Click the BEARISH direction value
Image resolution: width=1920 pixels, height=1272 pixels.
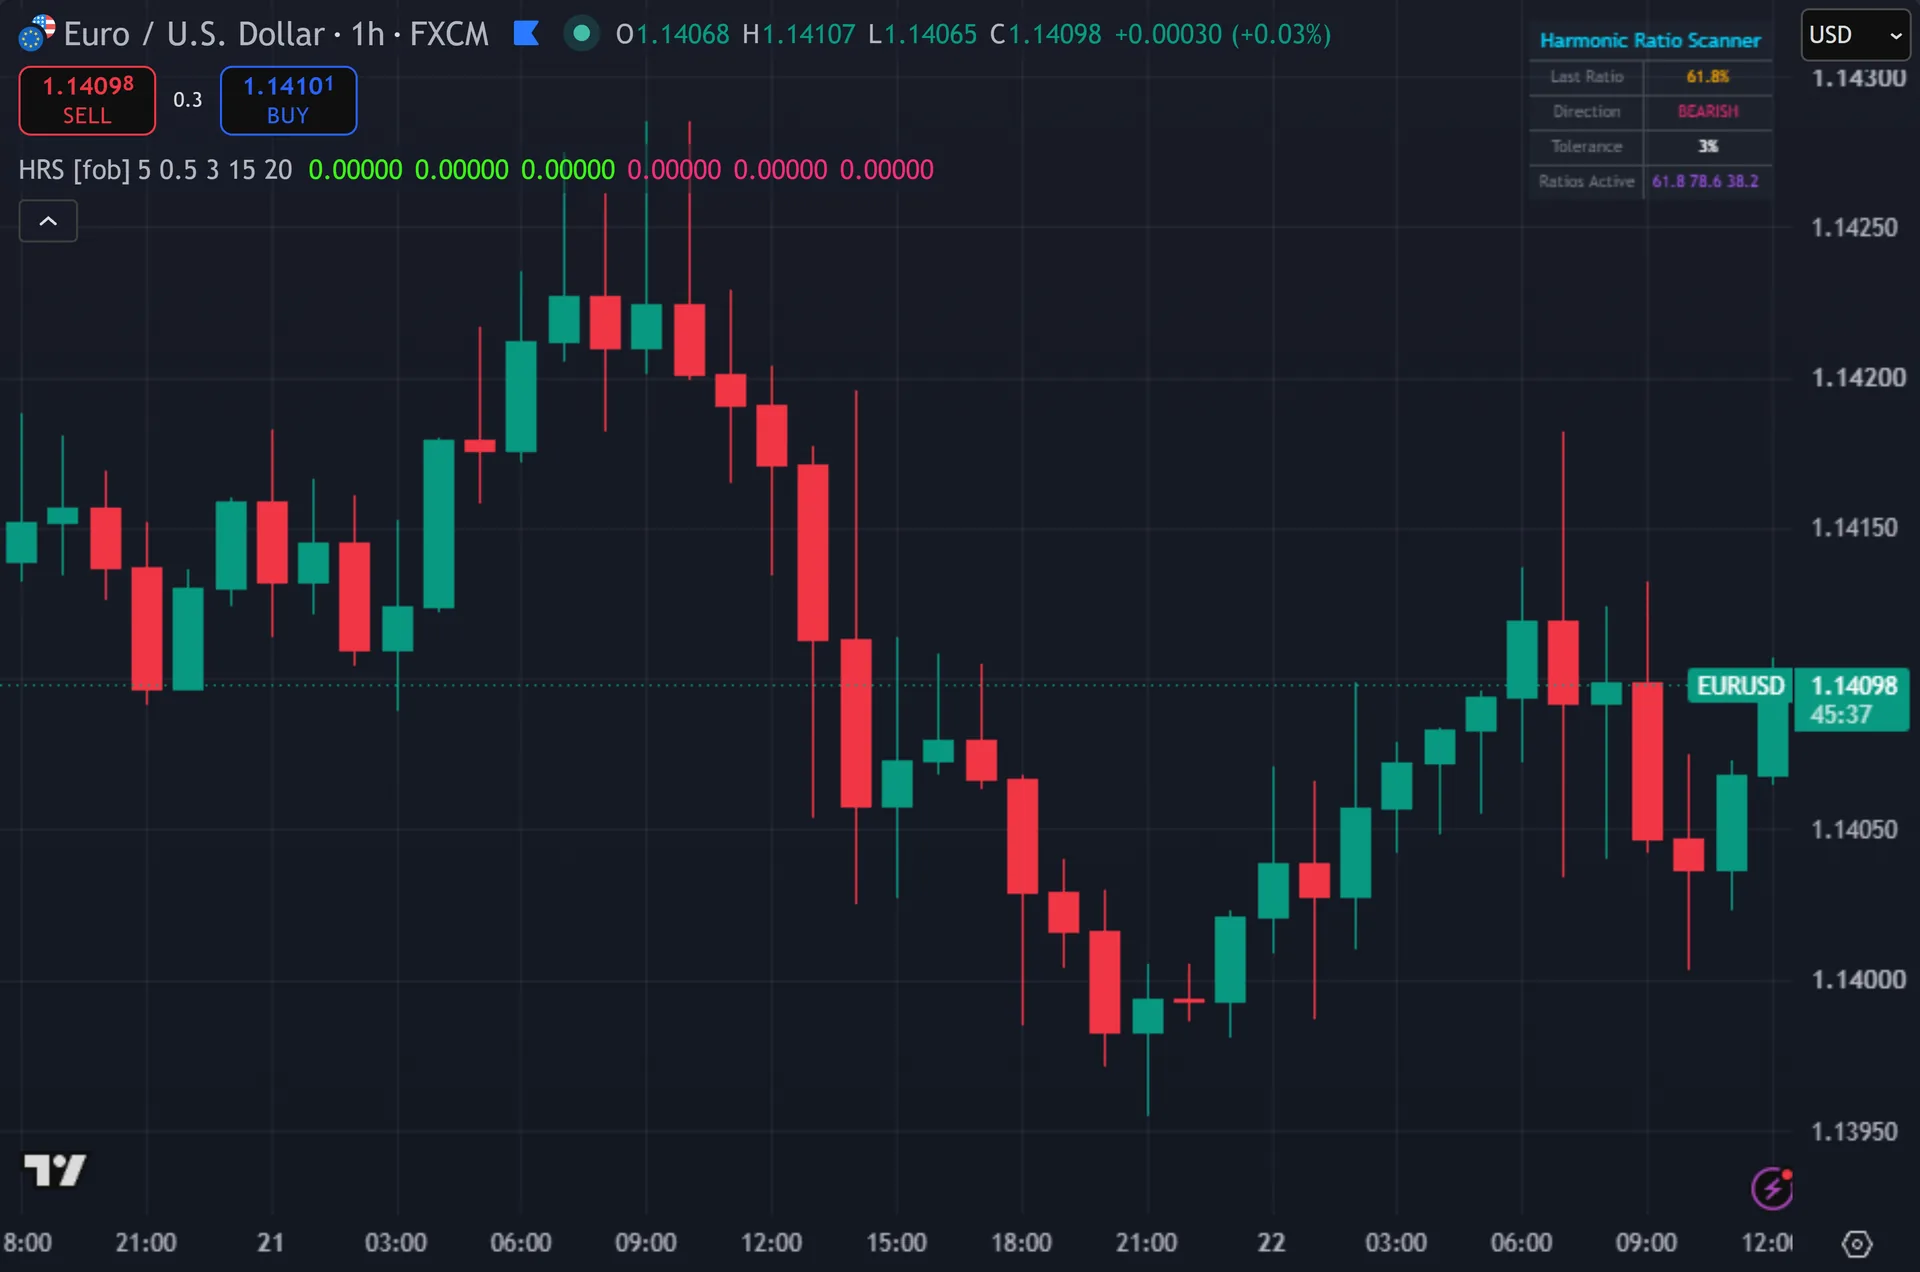pos(1708,112)
